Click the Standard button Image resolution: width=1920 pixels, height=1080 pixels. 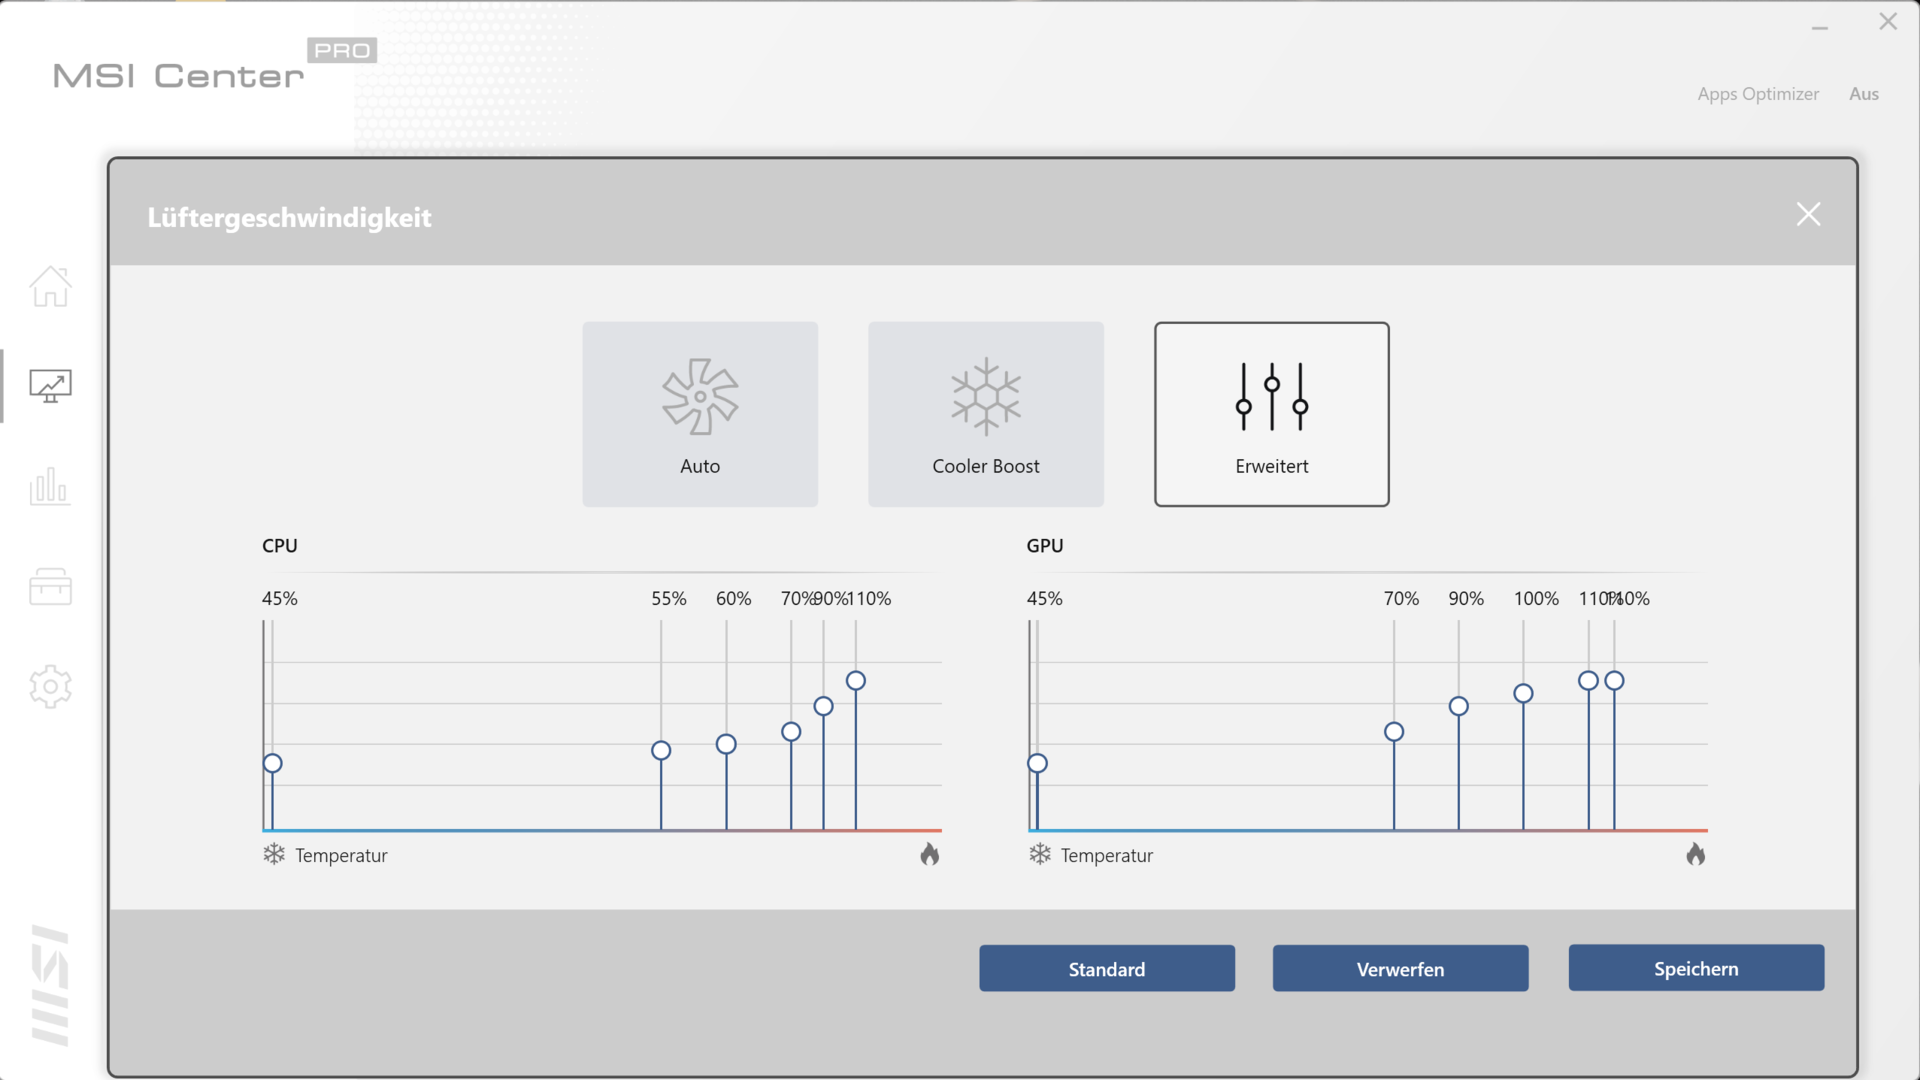pos(1106,968)
